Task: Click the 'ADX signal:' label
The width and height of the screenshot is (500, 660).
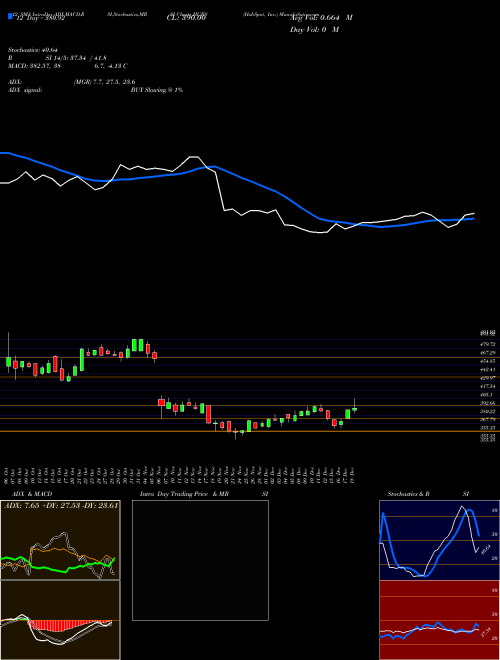Action: tap(25, 90)
